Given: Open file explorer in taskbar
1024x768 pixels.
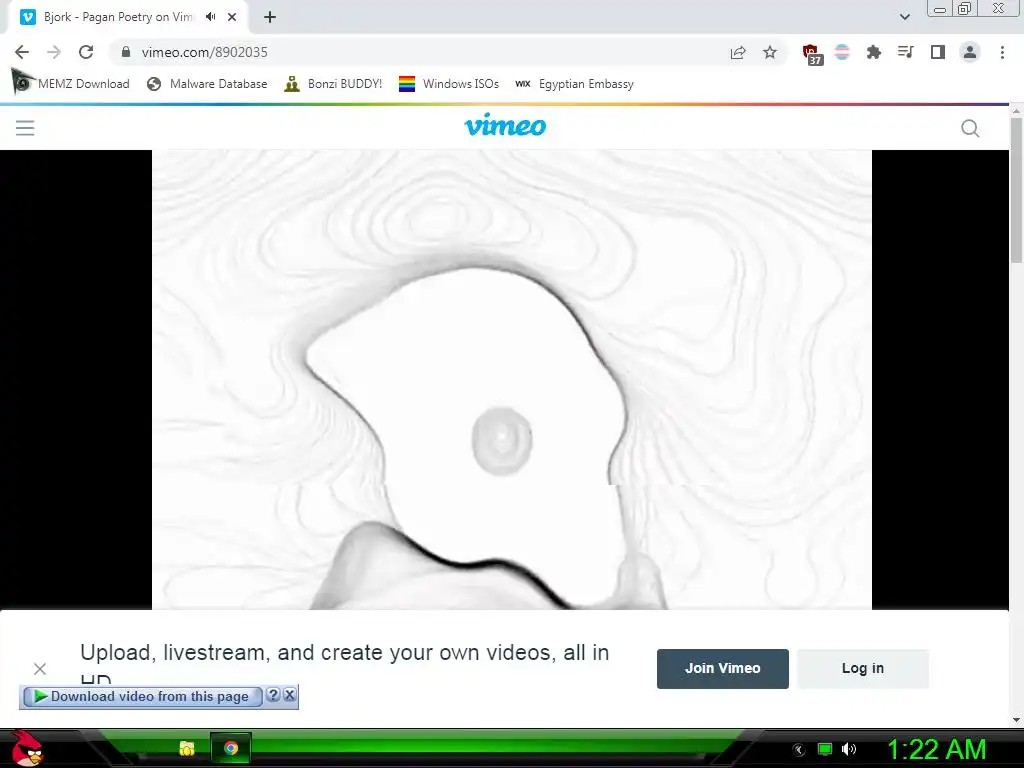Looking at the screenshot, I should click(x=187, y=748).
